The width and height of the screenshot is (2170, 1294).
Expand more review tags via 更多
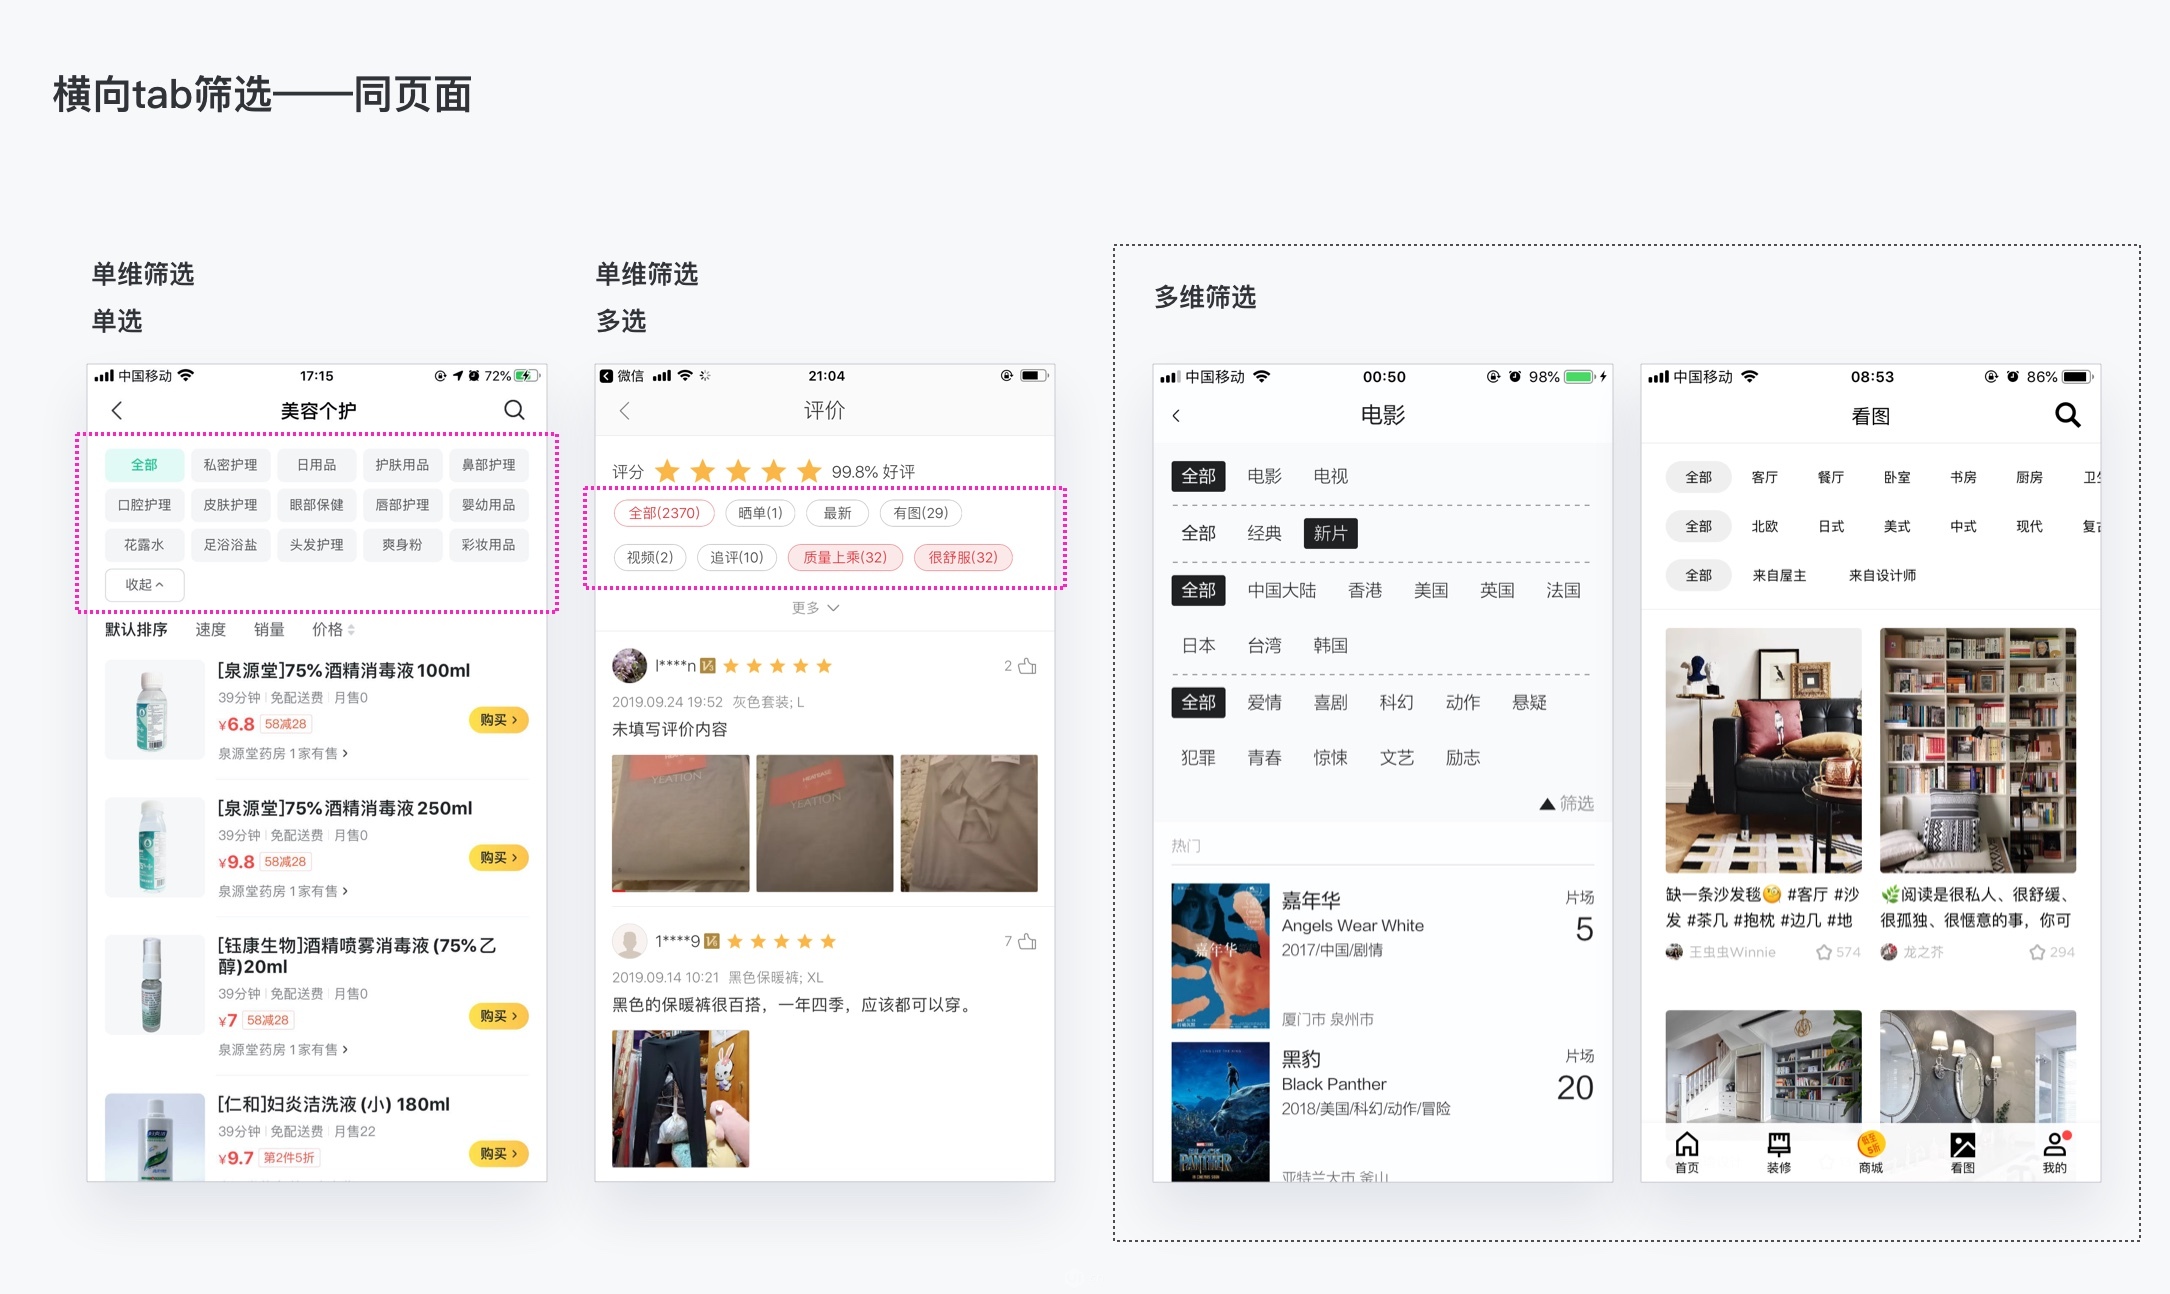815,608
